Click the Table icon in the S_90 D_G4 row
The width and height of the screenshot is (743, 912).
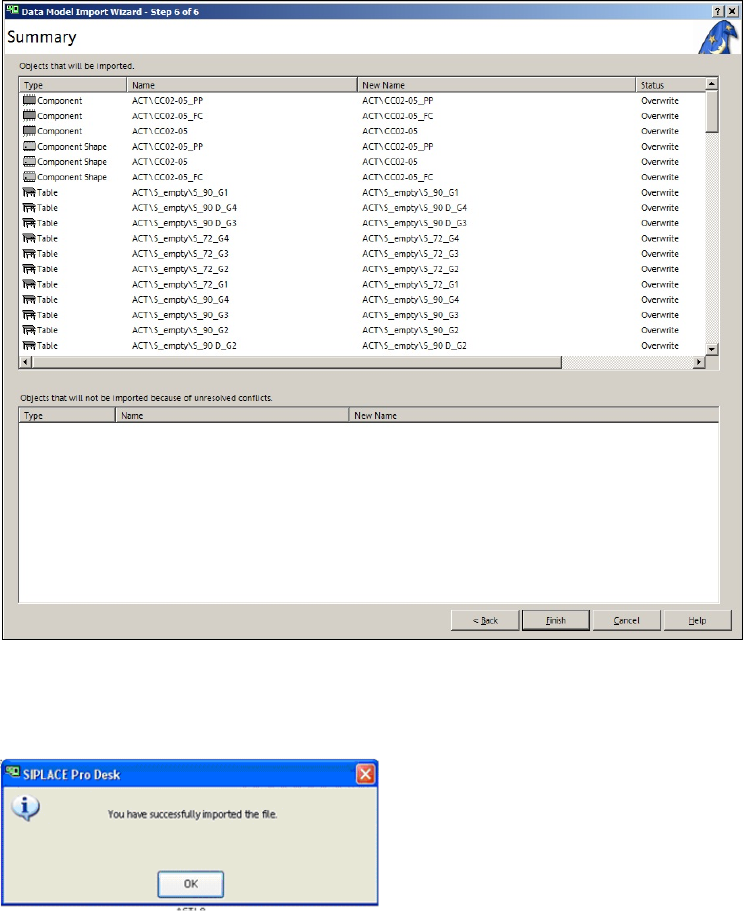point(29,207)
